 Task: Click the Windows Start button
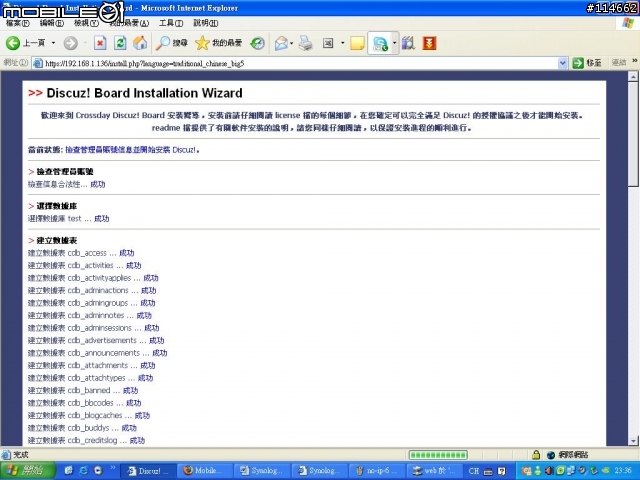point(28,470)
